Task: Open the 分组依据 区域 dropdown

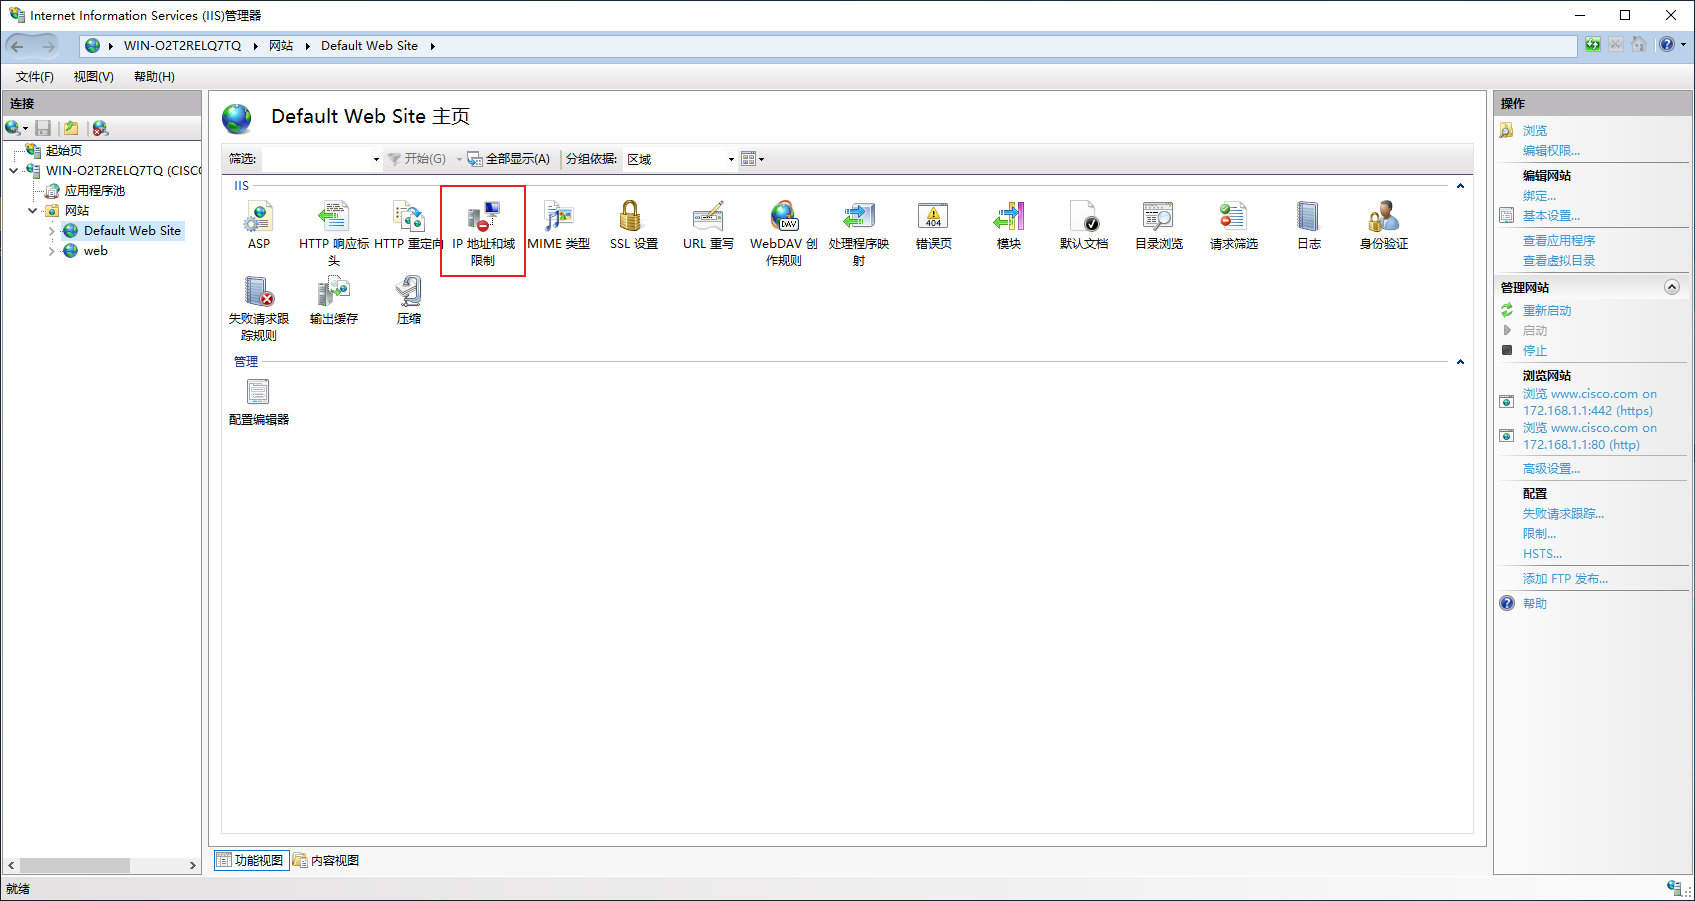Action: click(680, 159)
